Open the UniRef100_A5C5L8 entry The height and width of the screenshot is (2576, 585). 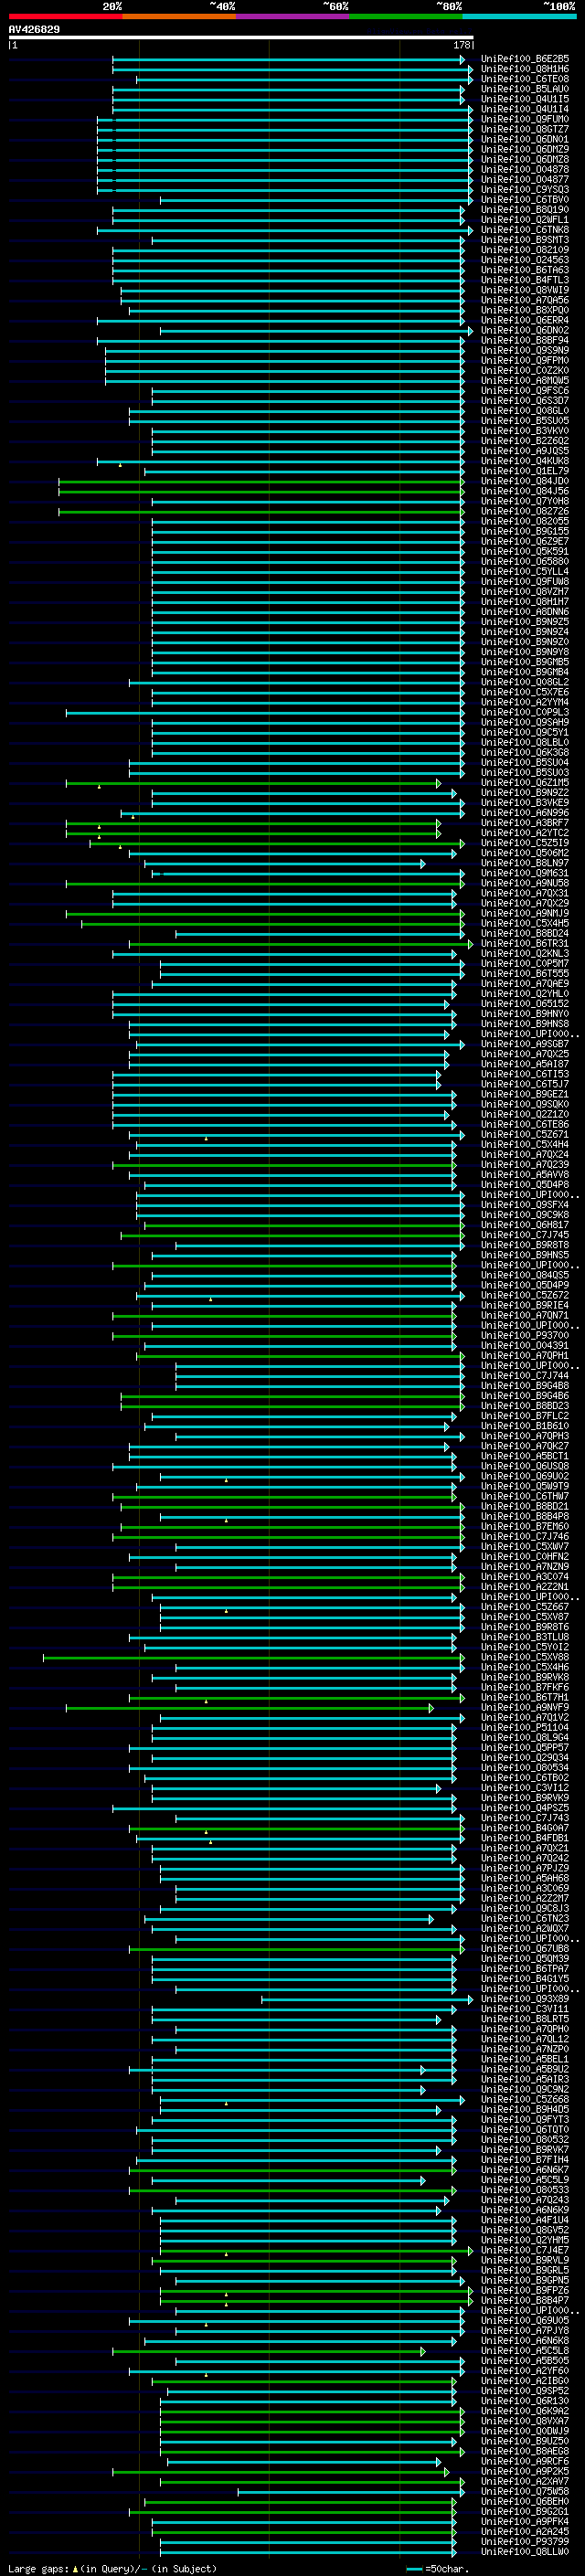pos(525,2351)
